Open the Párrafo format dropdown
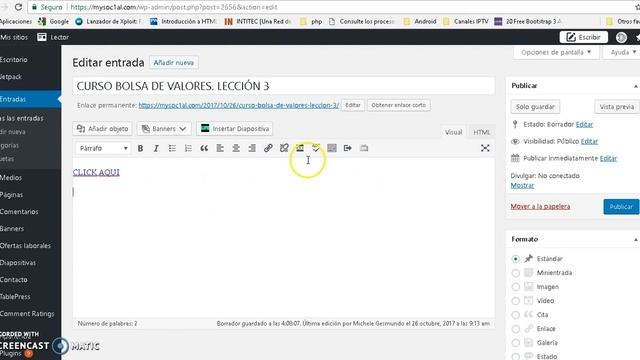Image resolution: width=640 pixels, height=360 pixels. pos(103,148)
